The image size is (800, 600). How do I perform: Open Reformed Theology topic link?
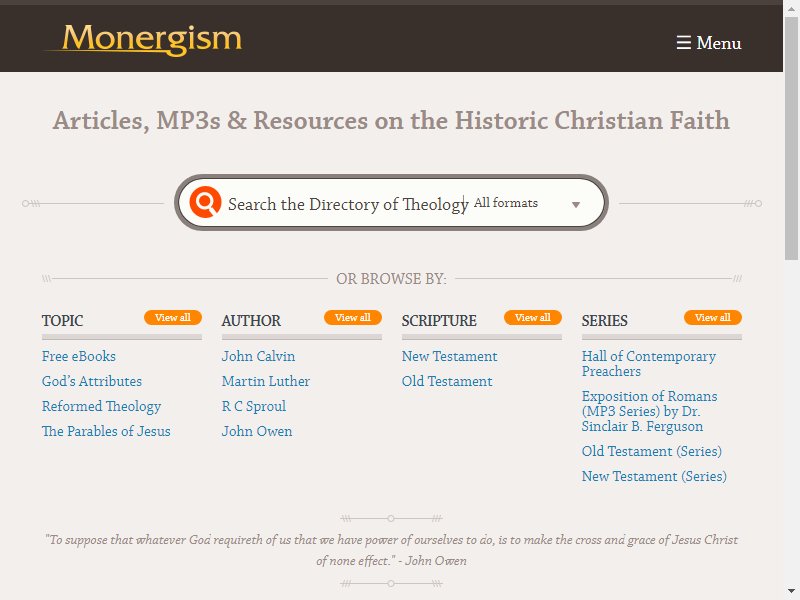click(101, 406)
